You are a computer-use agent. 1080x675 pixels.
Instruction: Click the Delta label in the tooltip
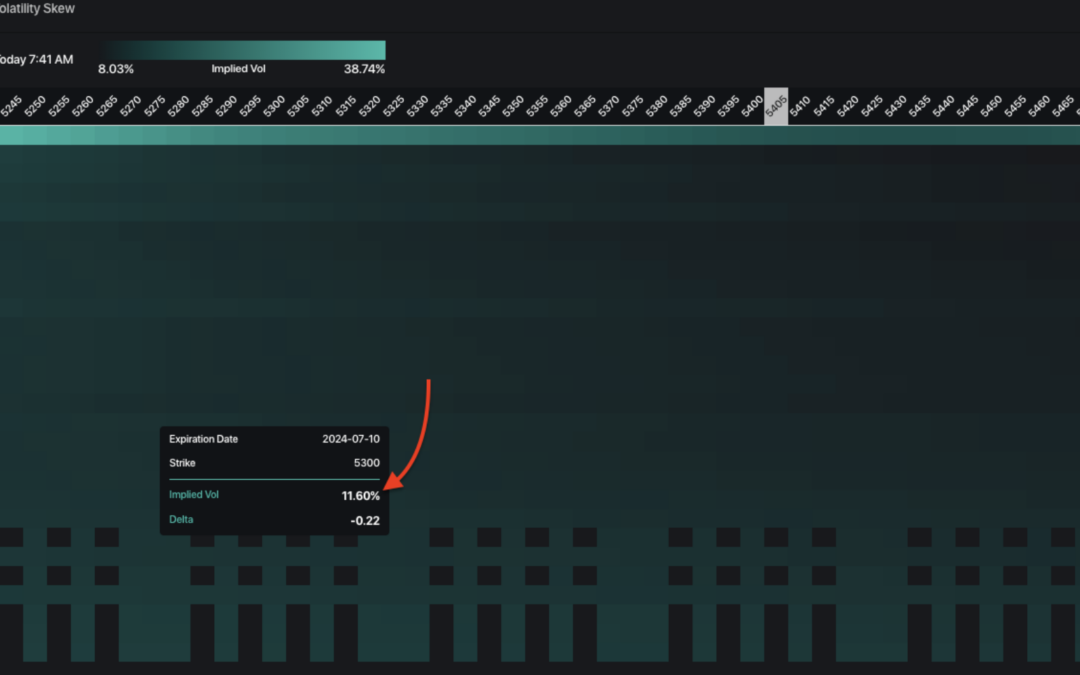coord(181,519)
